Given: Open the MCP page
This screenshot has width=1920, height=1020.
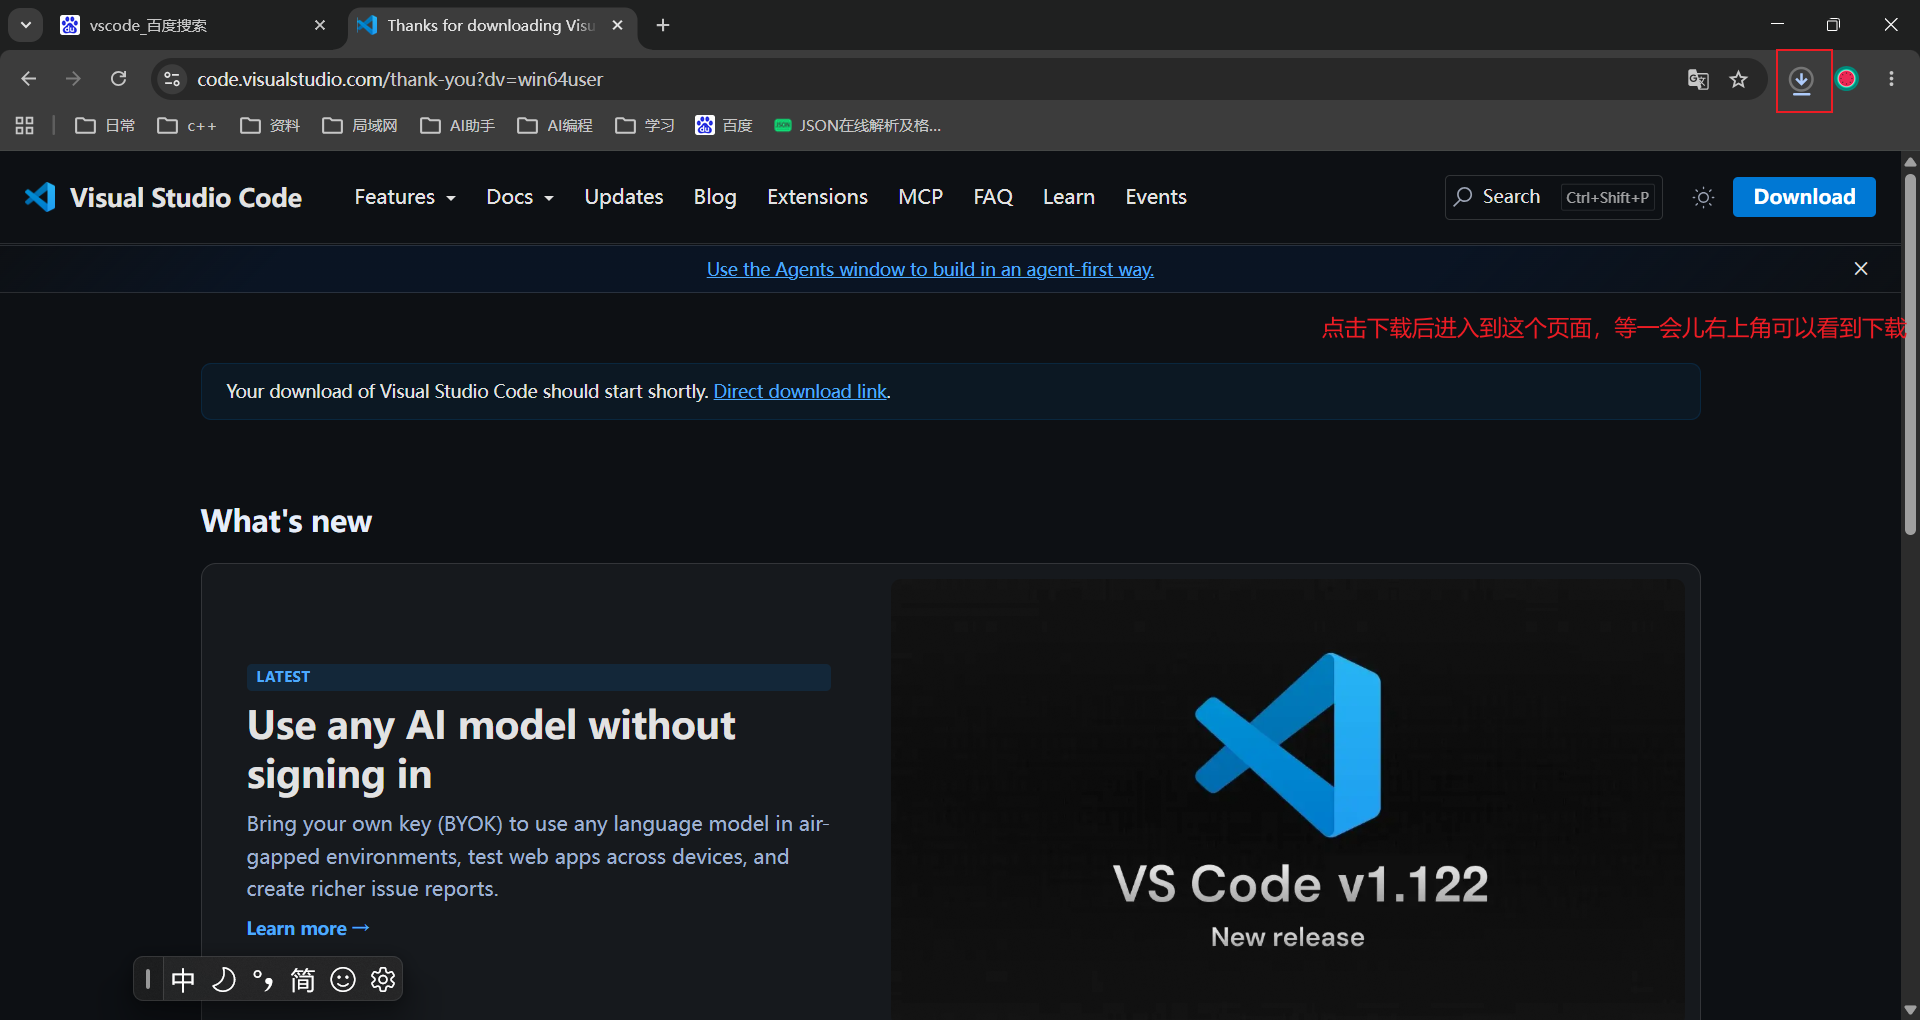Looking at the screenshot, I should click(x=920, y=197).
